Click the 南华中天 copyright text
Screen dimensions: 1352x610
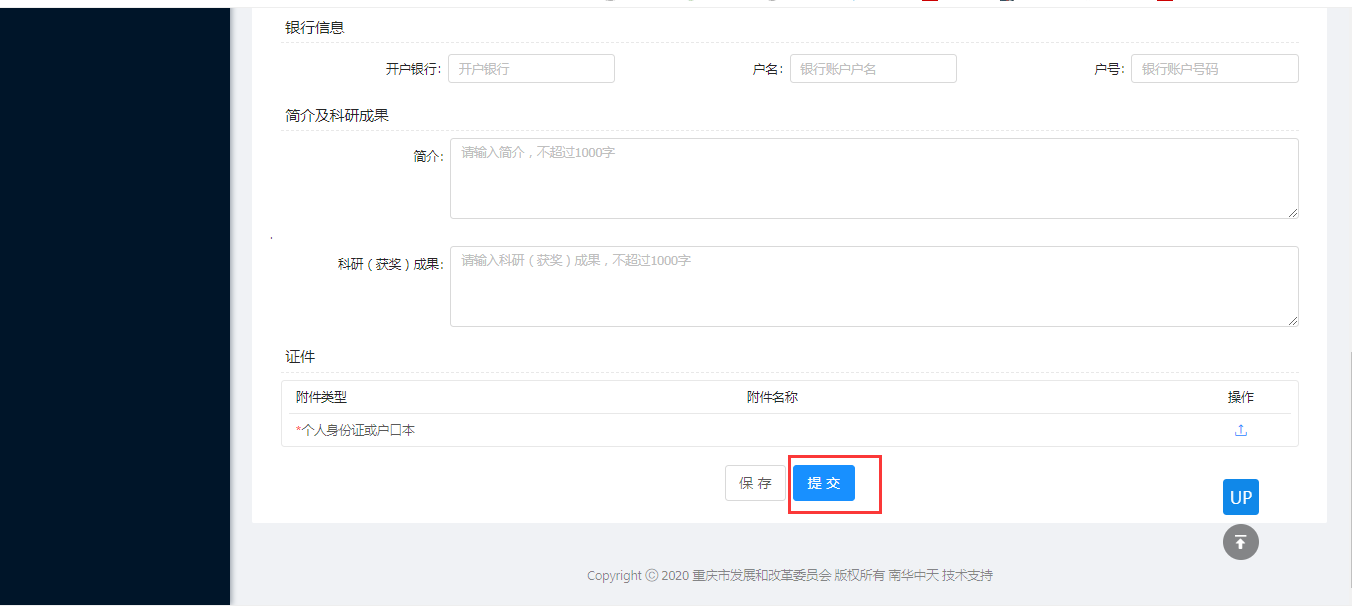coord(911,575)
